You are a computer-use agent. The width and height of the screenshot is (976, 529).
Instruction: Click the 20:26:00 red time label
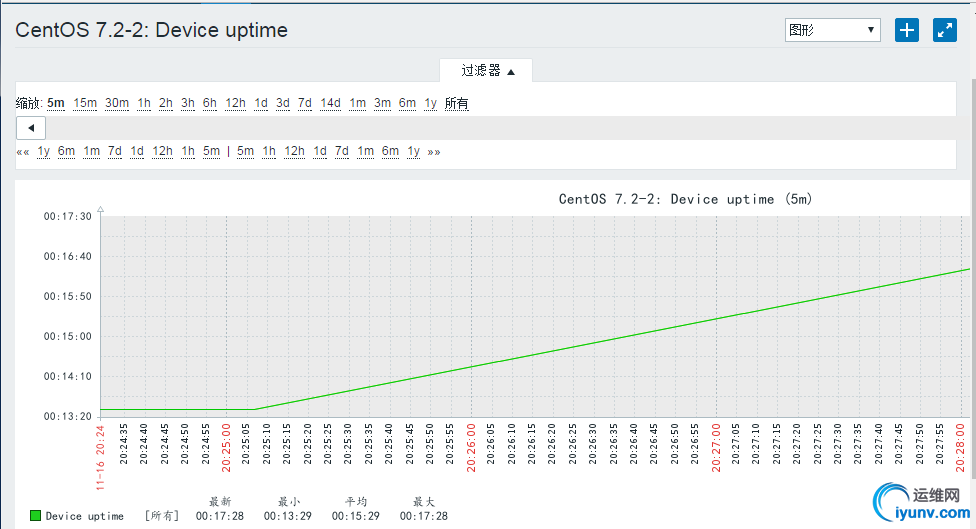[471, 447]
